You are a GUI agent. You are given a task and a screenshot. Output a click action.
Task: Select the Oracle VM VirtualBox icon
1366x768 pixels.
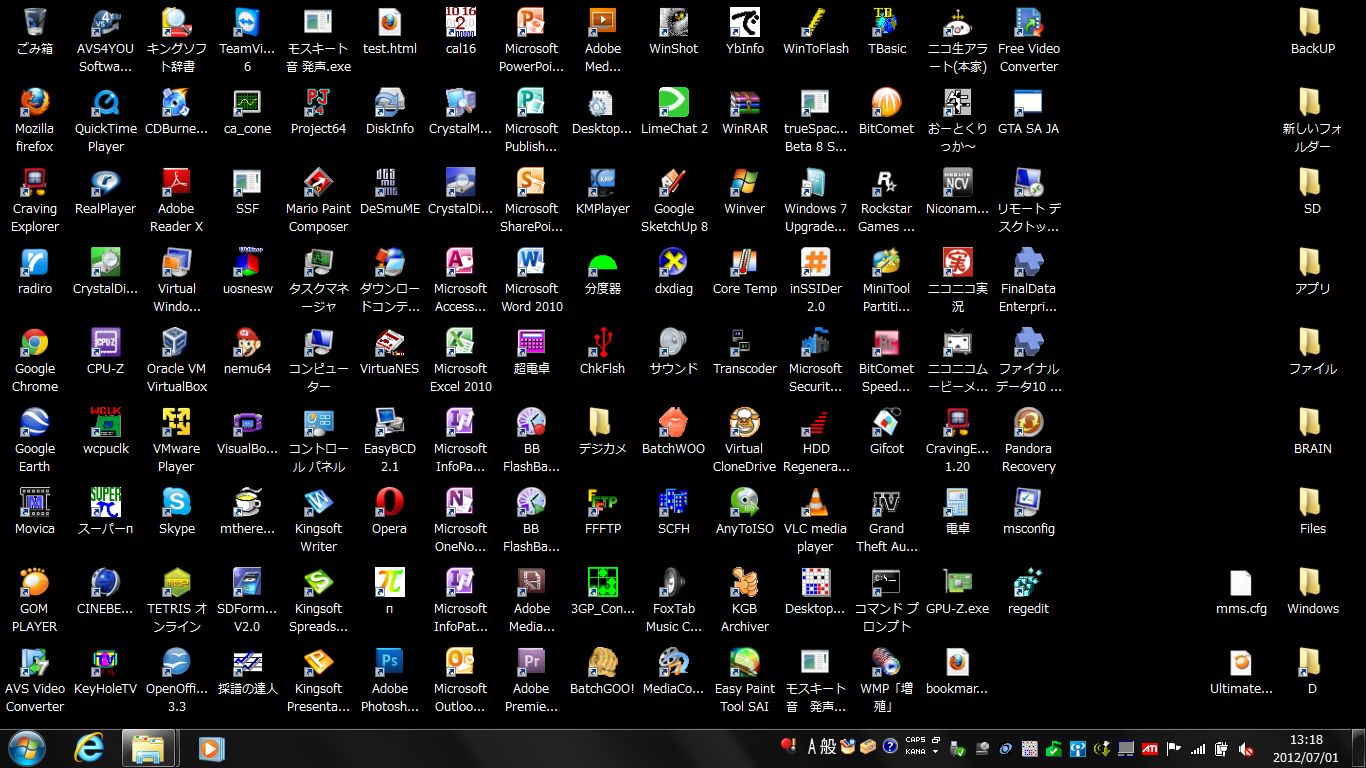(x=177, y=360)
